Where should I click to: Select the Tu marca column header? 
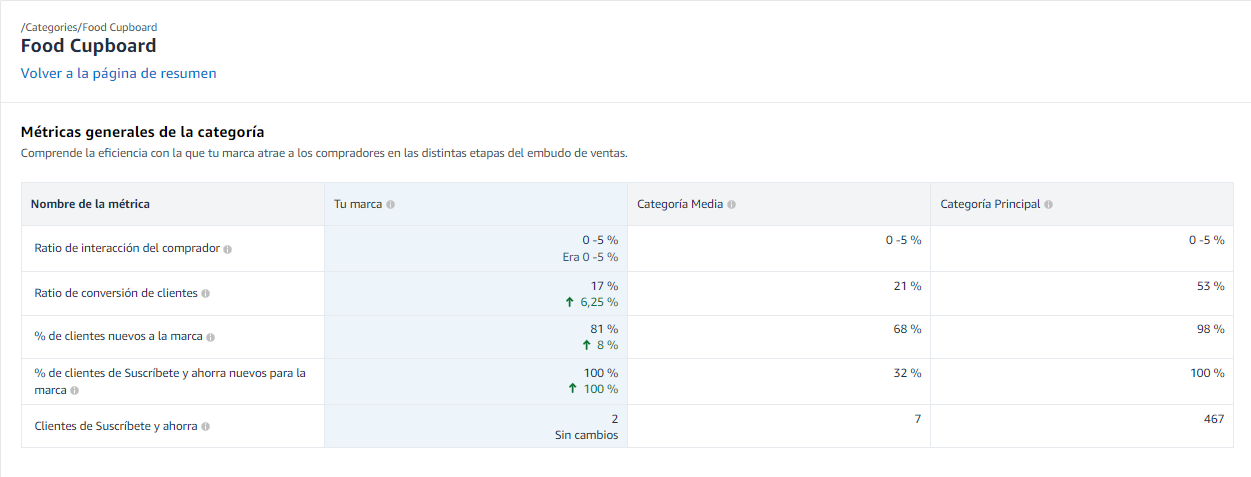tap(358, 205)
